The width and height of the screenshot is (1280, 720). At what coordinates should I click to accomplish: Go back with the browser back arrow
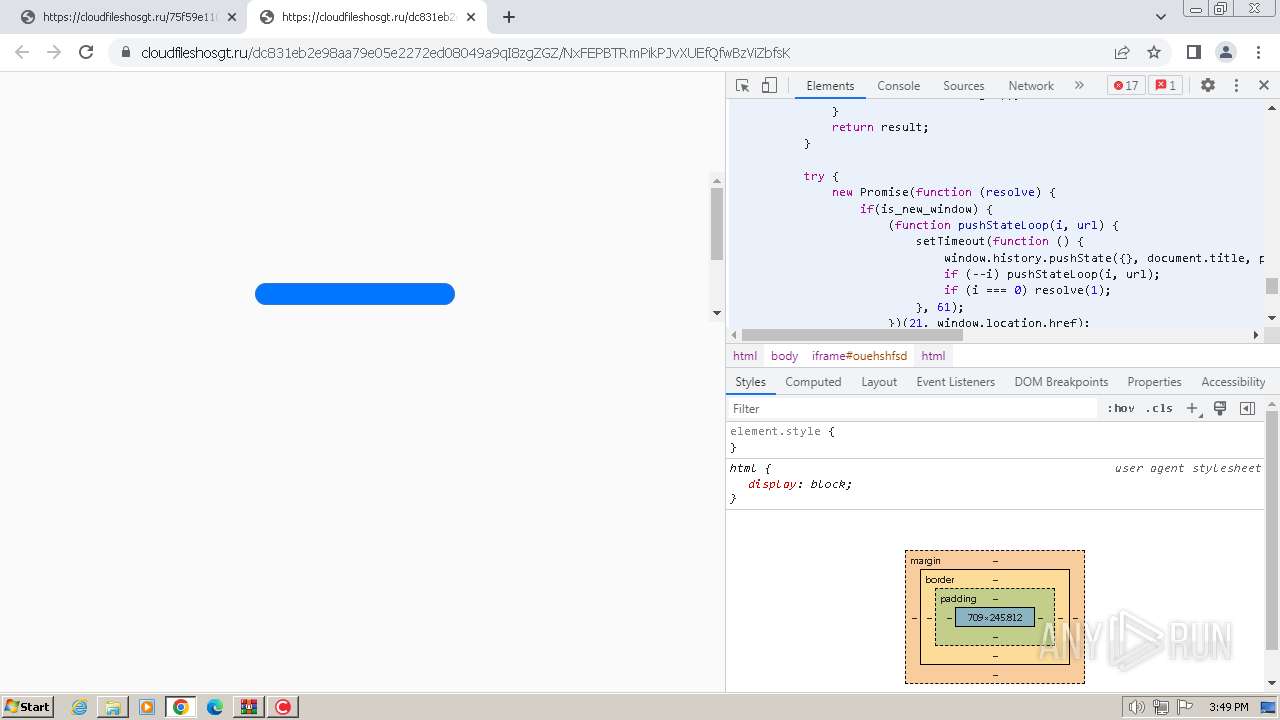coord(22,52)
